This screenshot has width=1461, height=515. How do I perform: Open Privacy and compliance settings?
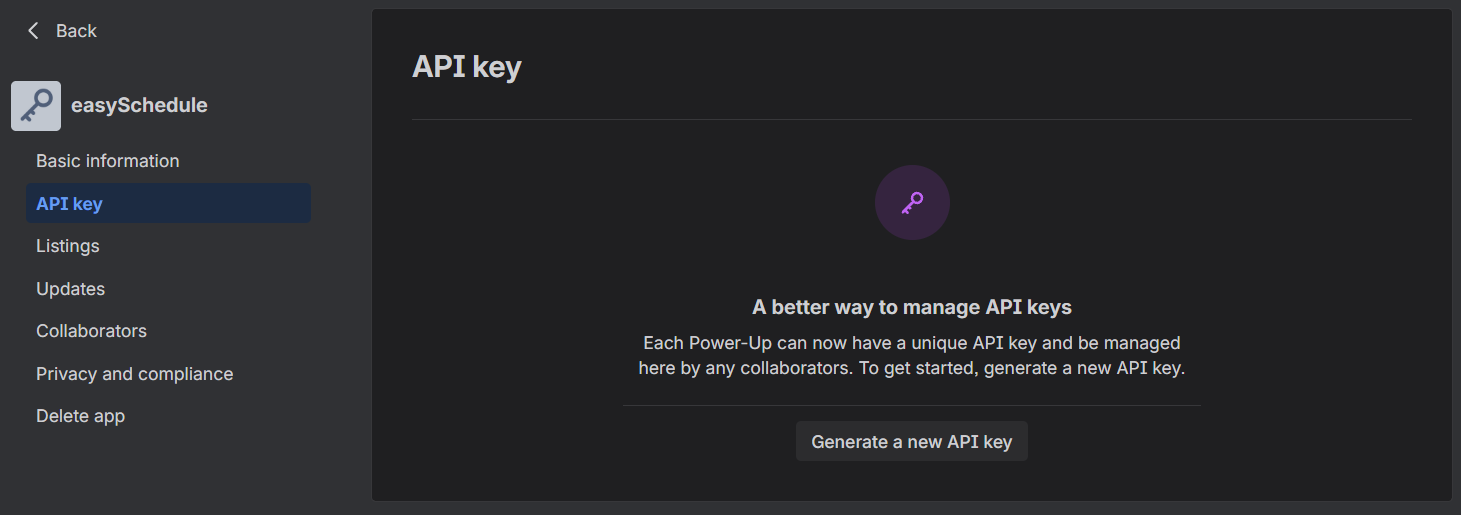(134, 374)
